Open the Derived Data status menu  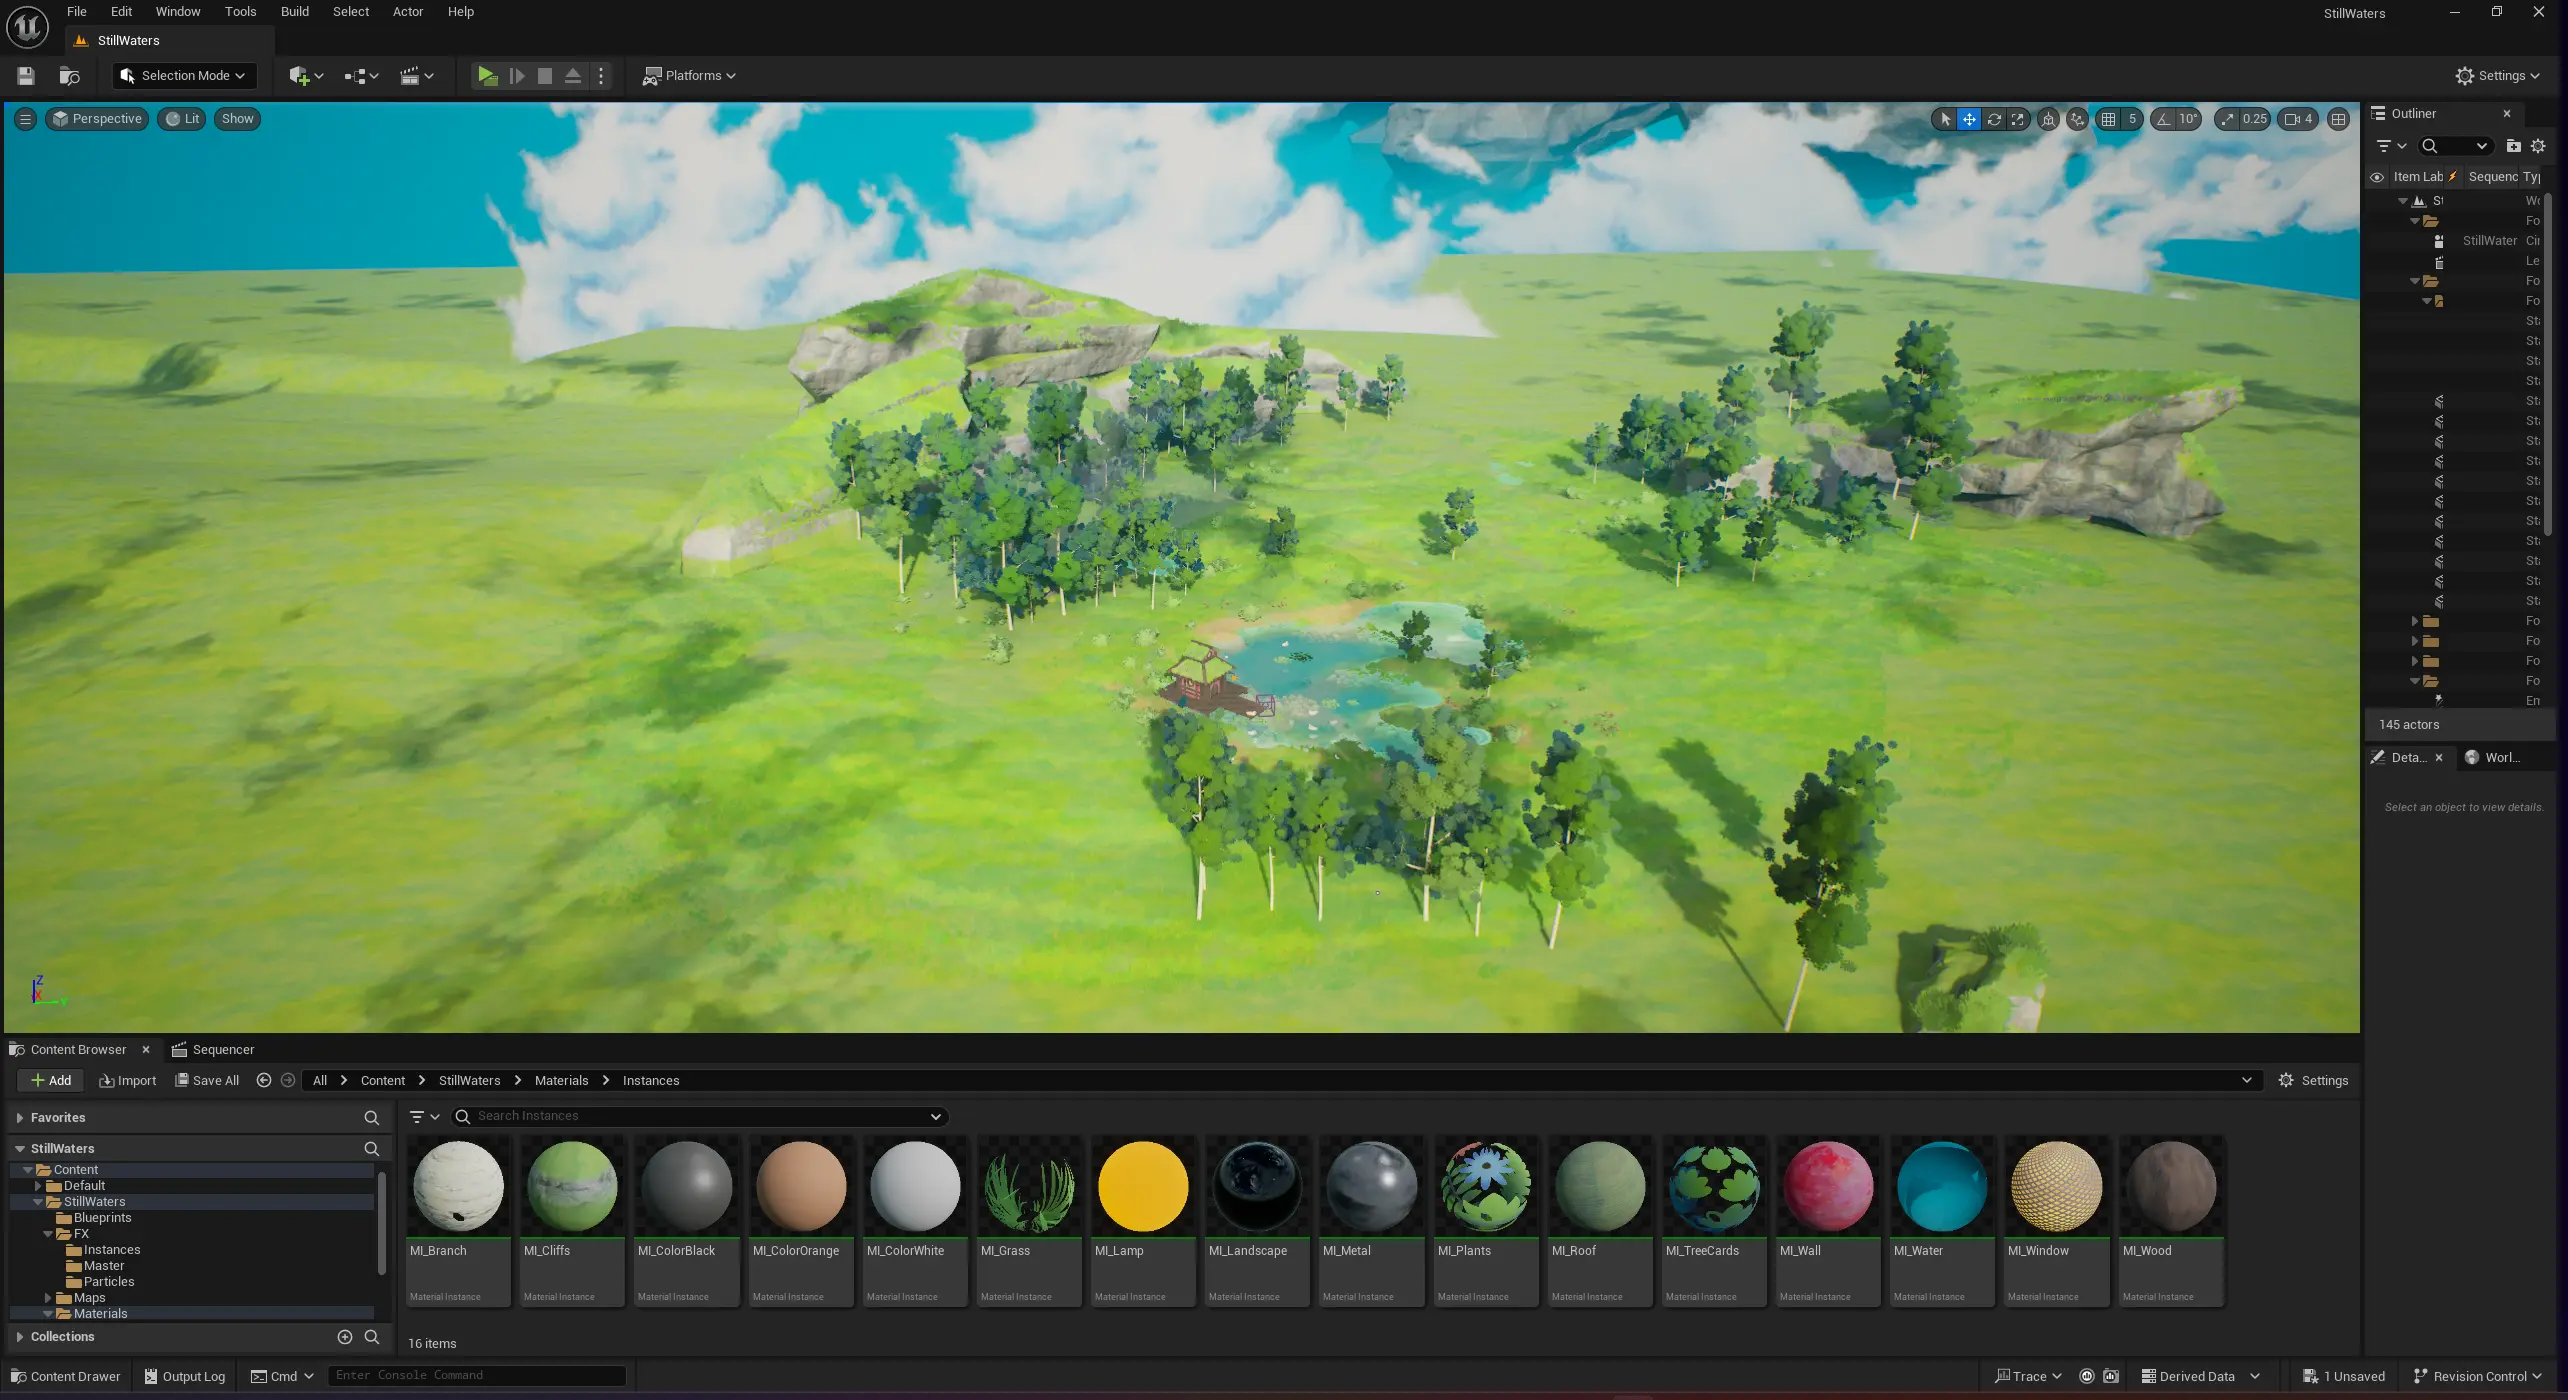click(x=2199, y=1376)
